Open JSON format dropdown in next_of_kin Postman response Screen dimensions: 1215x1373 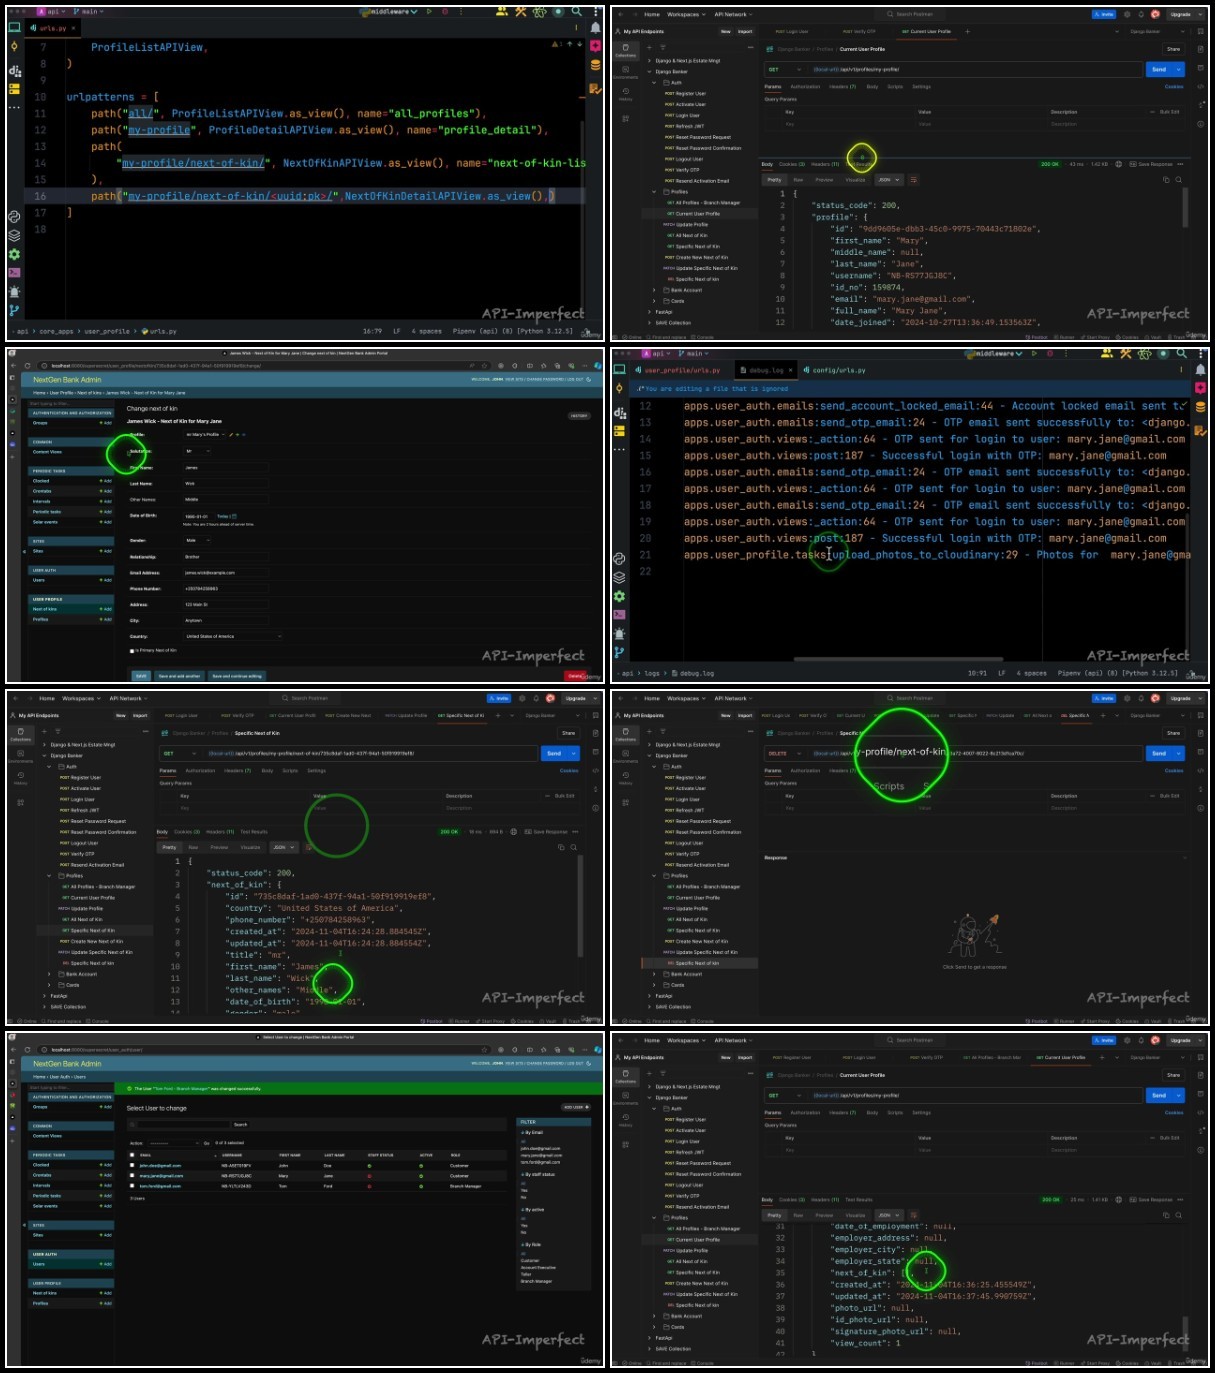285,847
